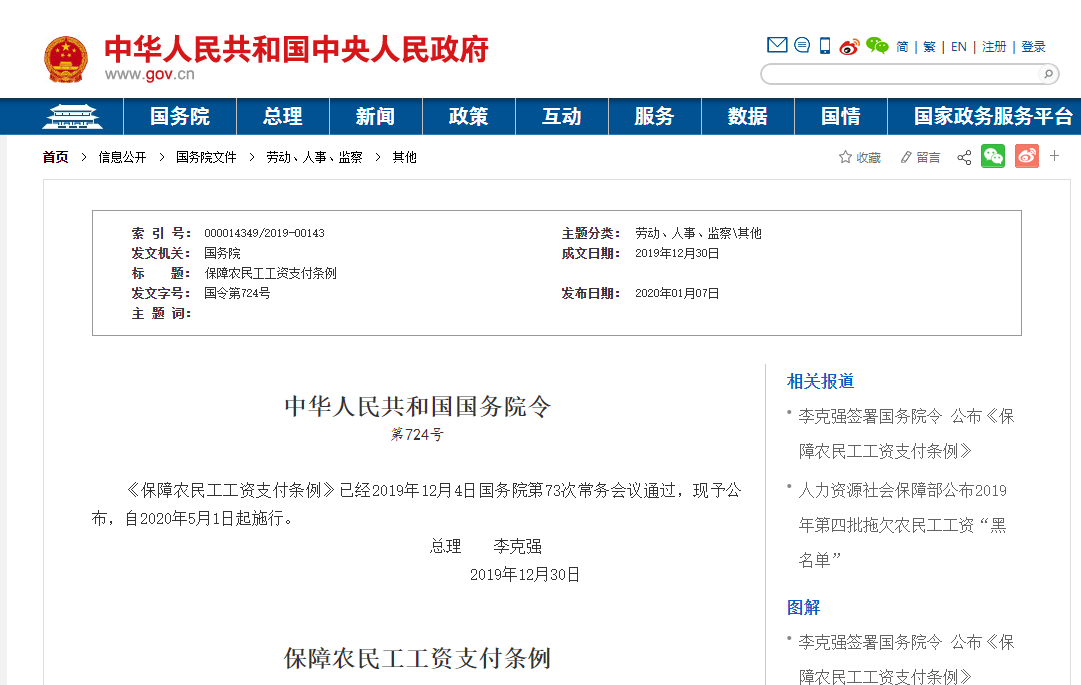Click the Tiananmen home icon in navbar
Screen dimensions: 1081x685
(72, 116)
